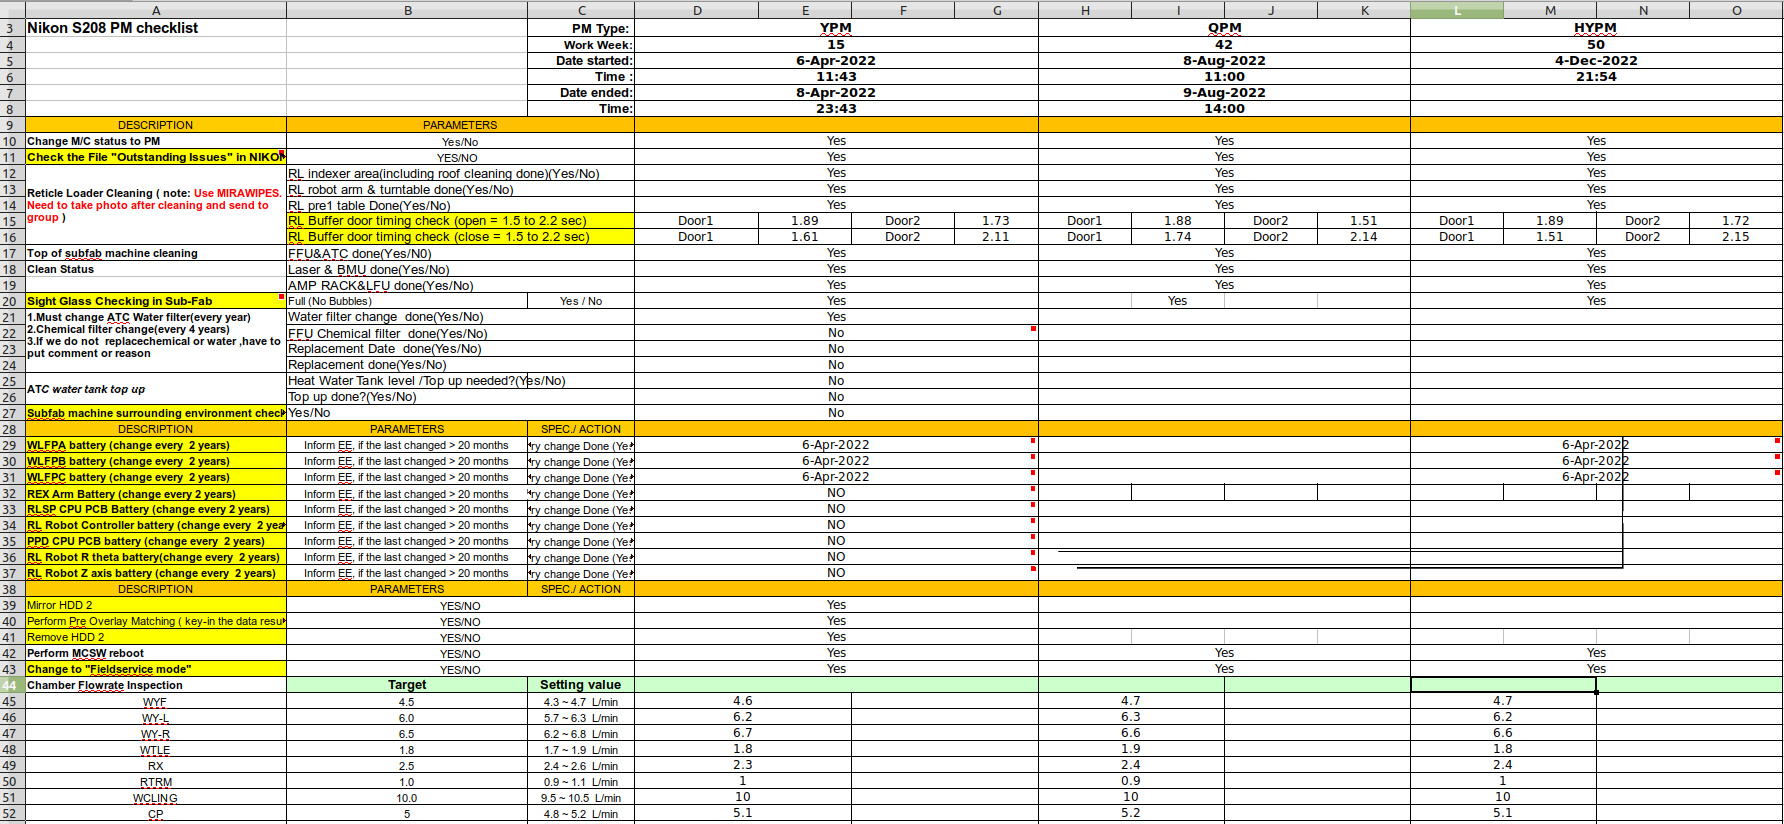The height and width of the screenshot is (824, 1784).
Task: Select the door timing value 2.15
Action: [1736, 237]
